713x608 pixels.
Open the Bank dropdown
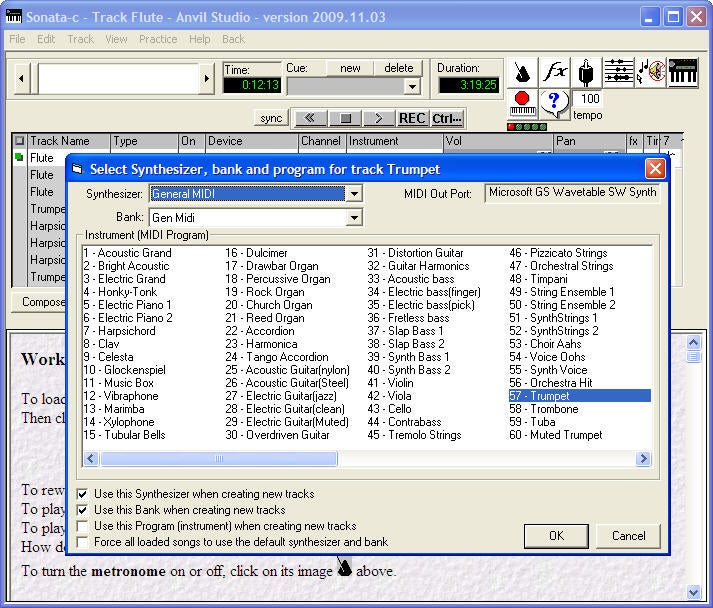tap(354, 218)
